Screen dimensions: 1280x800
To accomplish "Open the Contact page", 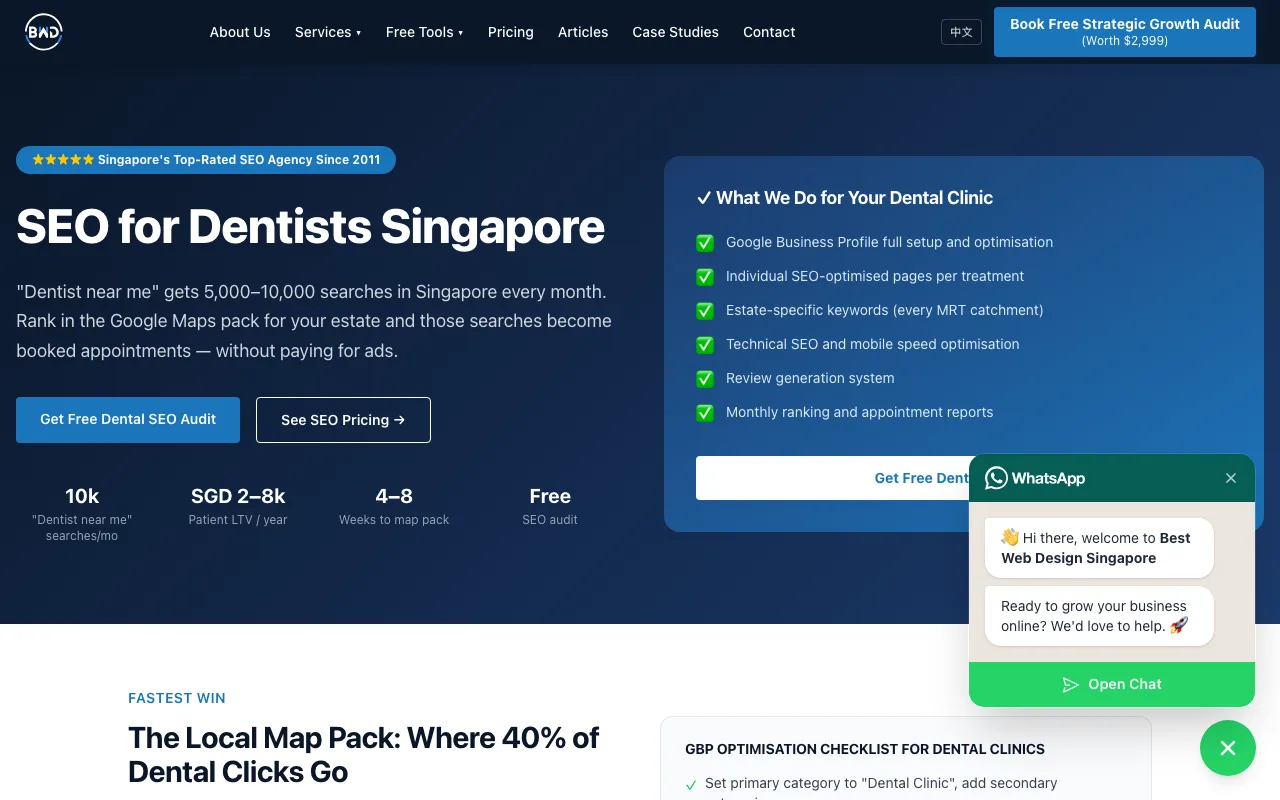I will pos(769,32).
